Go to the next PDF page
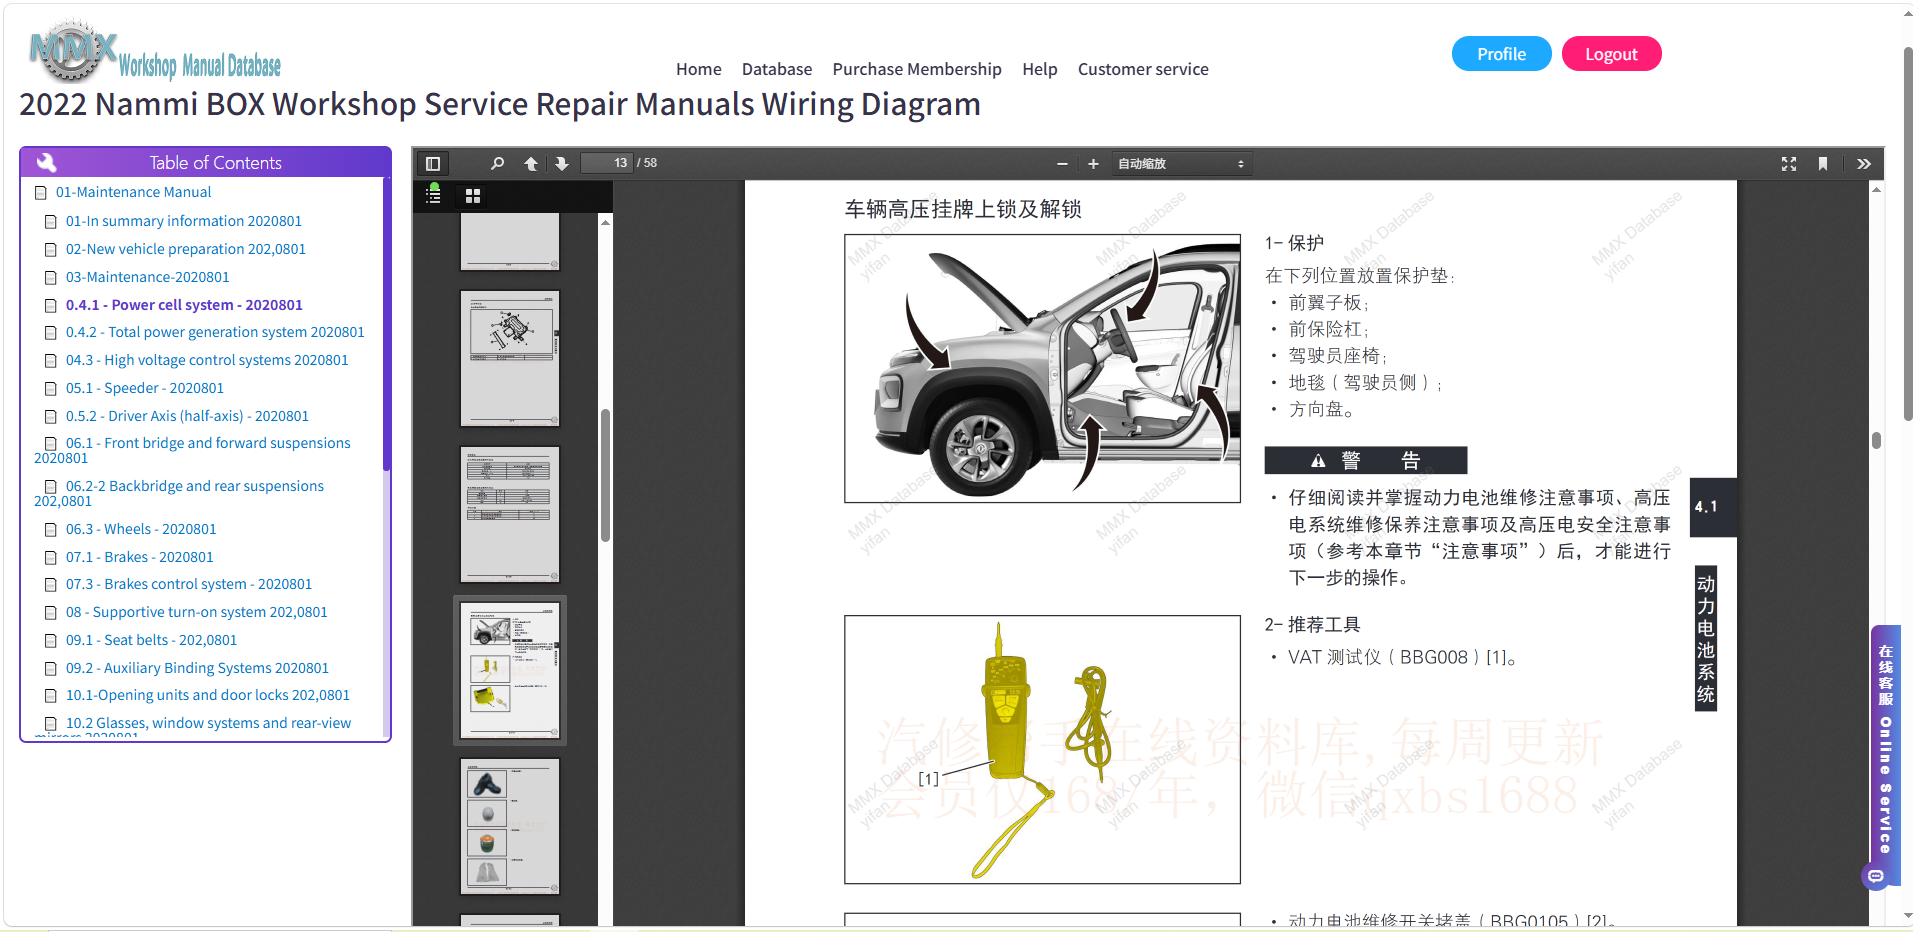Screen dimensions: 1913x932 (562, 163)
